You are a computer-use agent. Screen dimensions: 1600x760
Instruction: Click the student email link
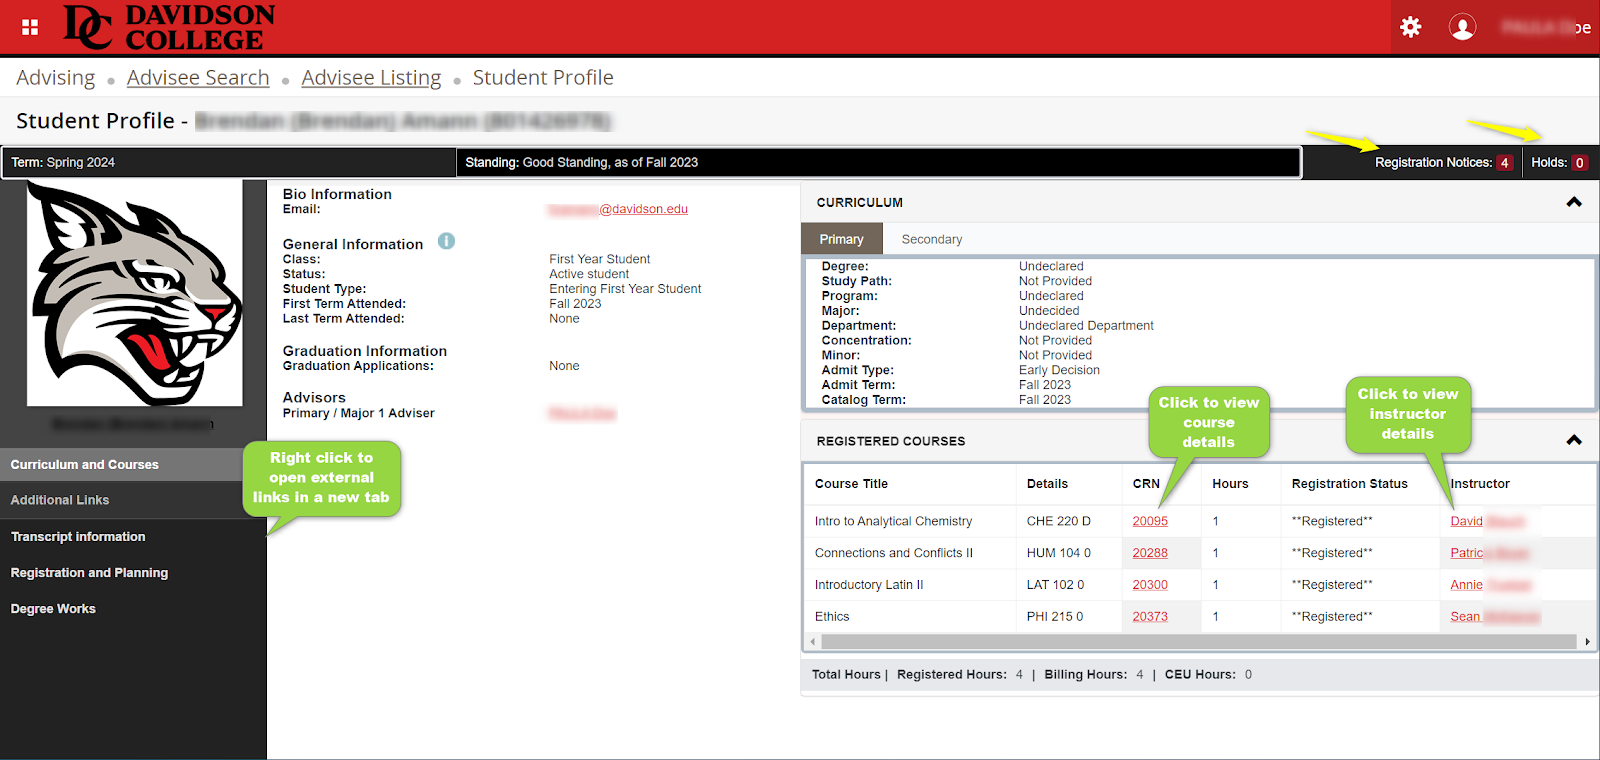click(x=618, y=209)
